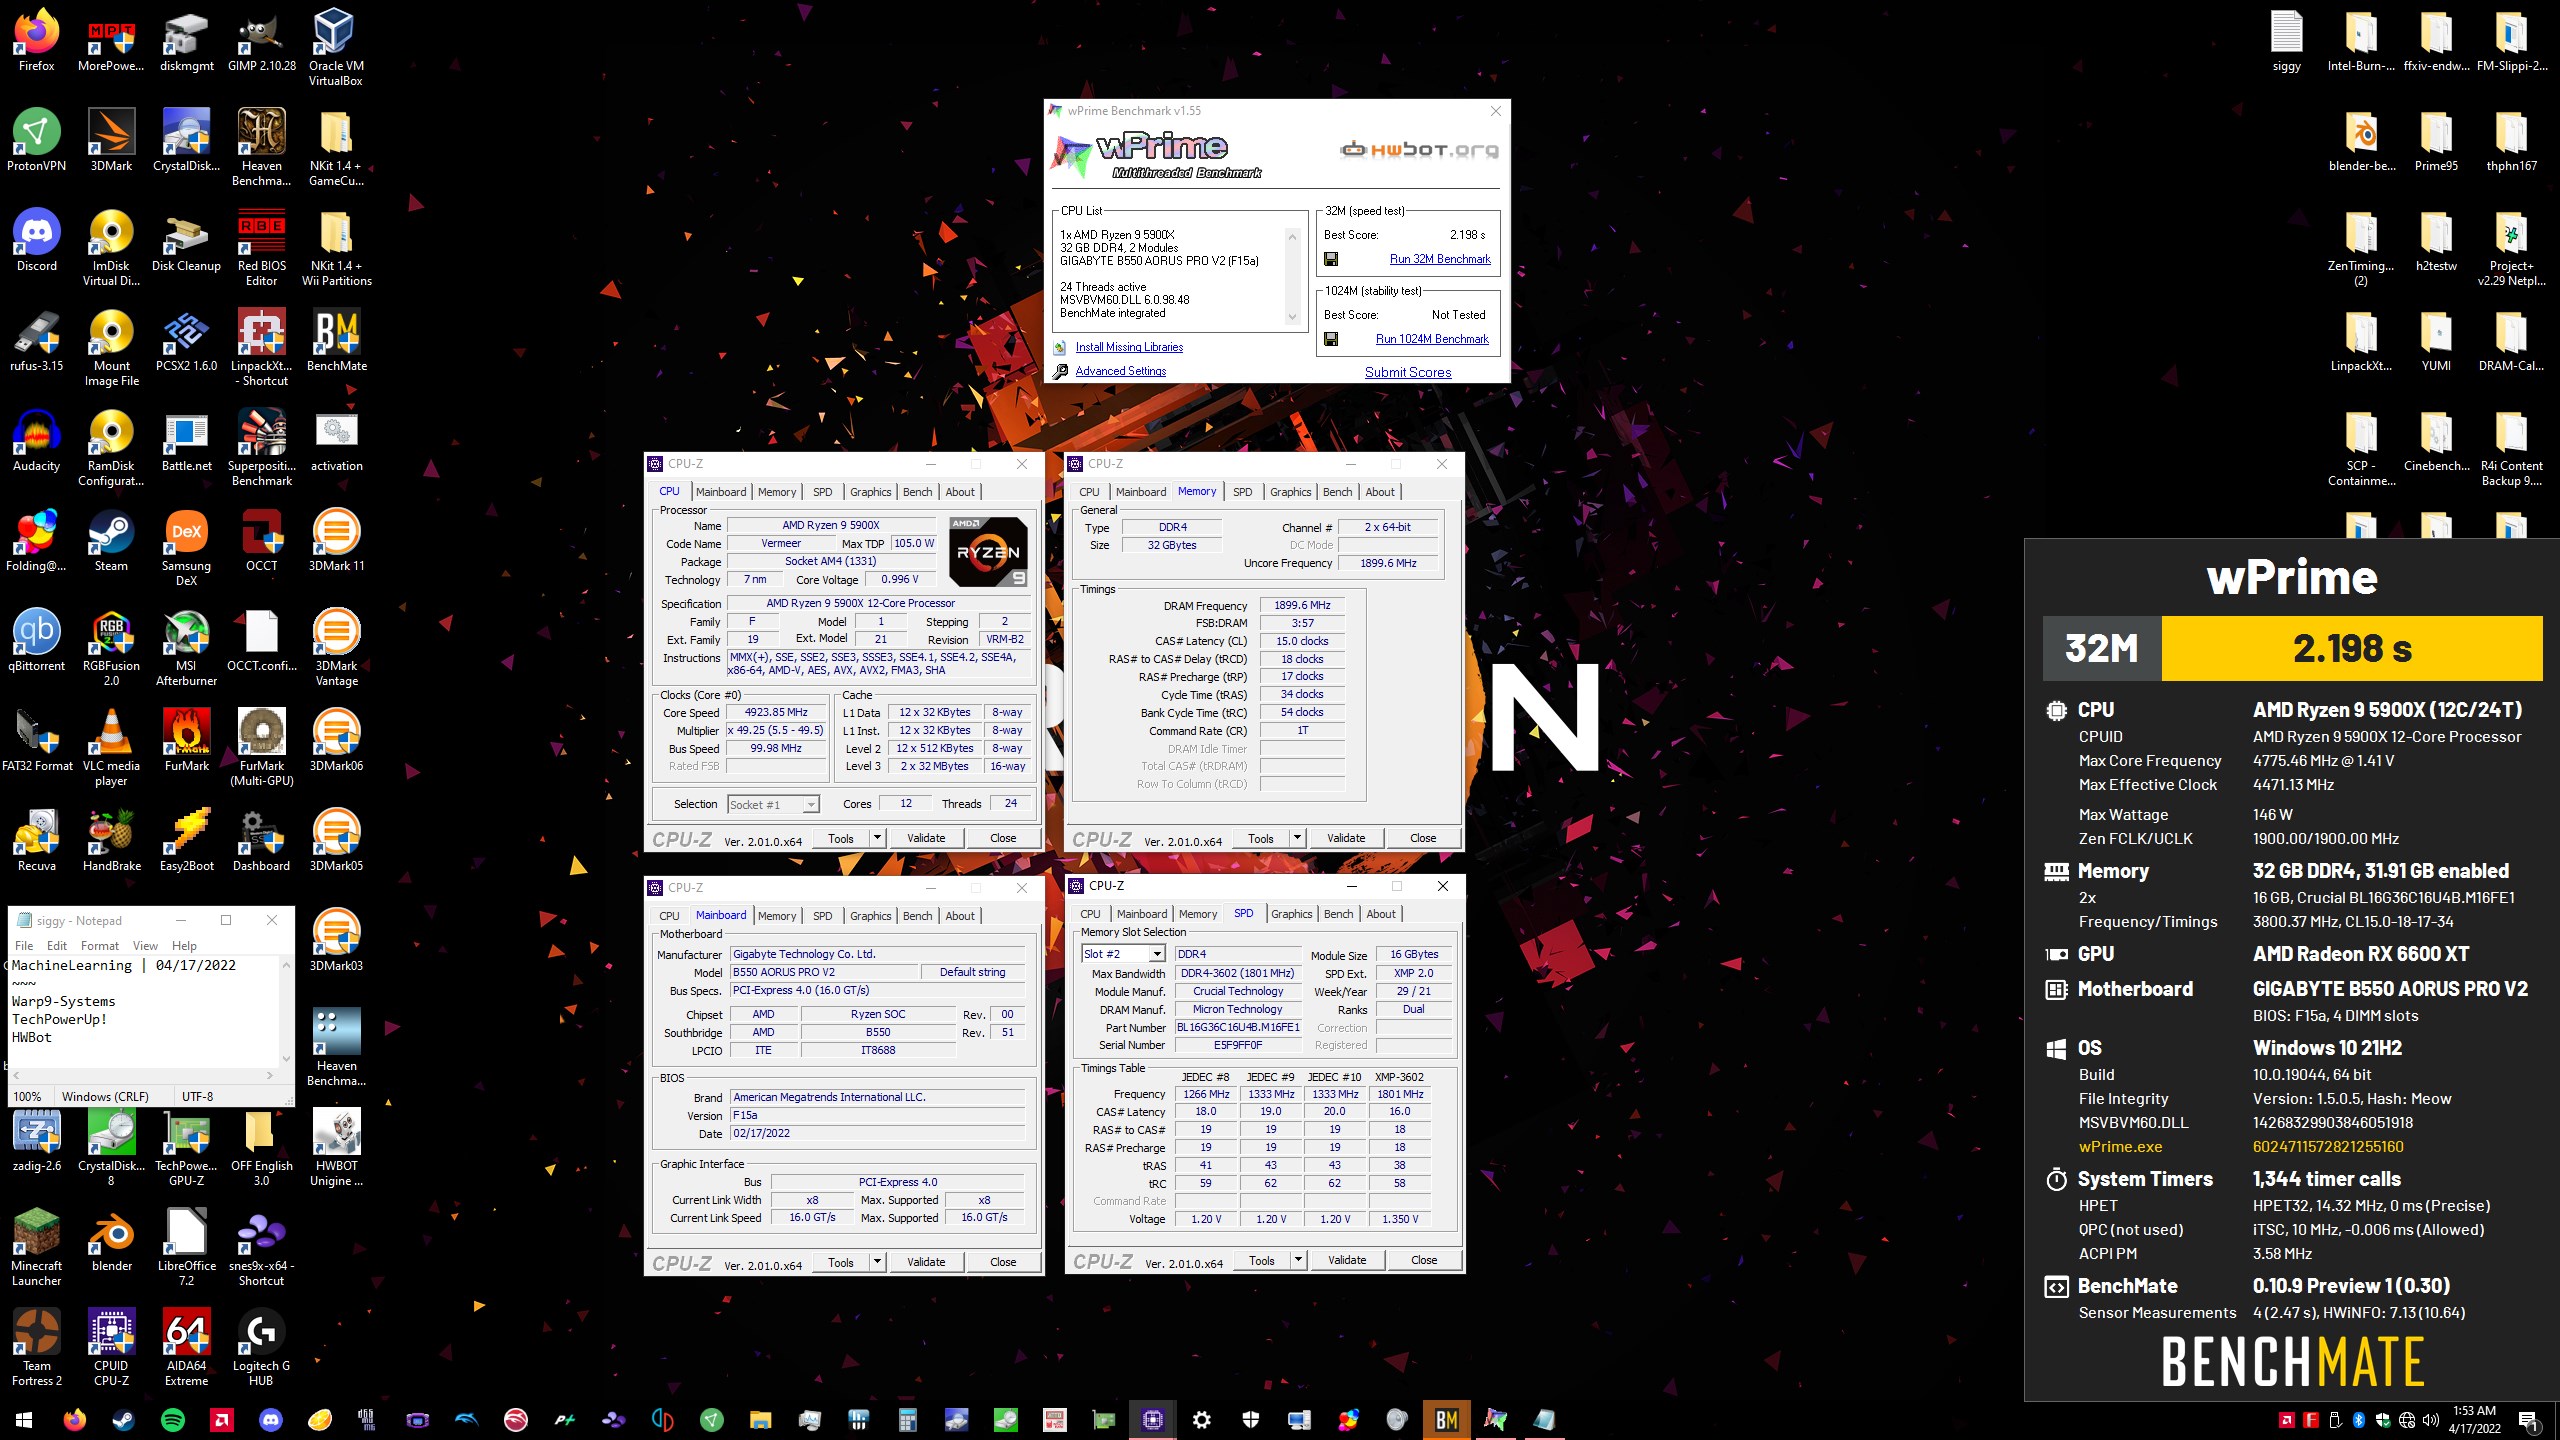Image resolution: width=2560 pixels, height=1440 pixels.
Task: Switch to Graphics tab in CPU-Z Memory window
Action: click(1290, 492)
